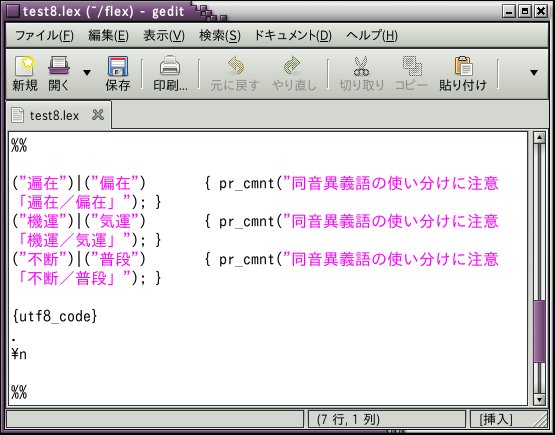Viewport: 555px width, 435px height.
Task: Click the scrollbar up arrow
Action: pyautogui.click(x=539, y=138)
